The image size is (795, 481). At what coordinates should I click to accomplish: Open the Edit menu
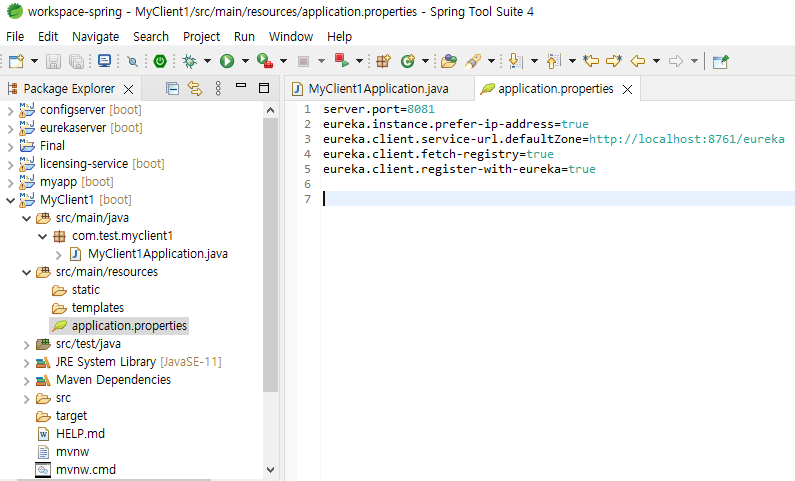pos(48,36)
